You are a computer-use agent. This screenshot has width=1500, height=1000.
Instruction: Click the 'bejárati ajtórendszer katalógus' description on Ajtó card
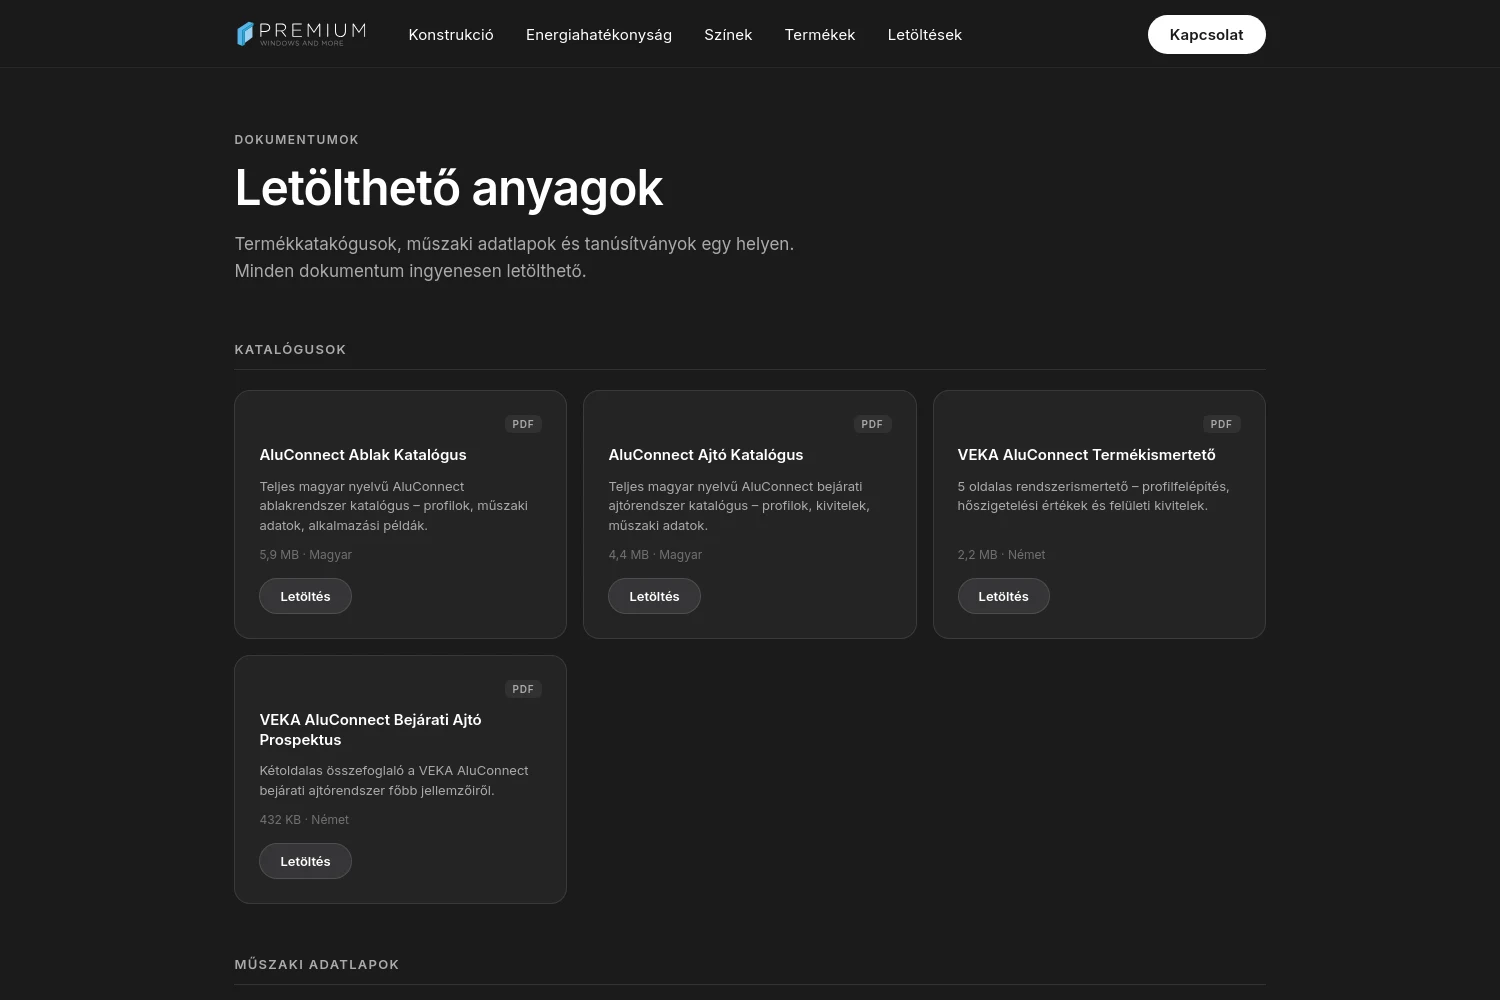tap(739, 506)
